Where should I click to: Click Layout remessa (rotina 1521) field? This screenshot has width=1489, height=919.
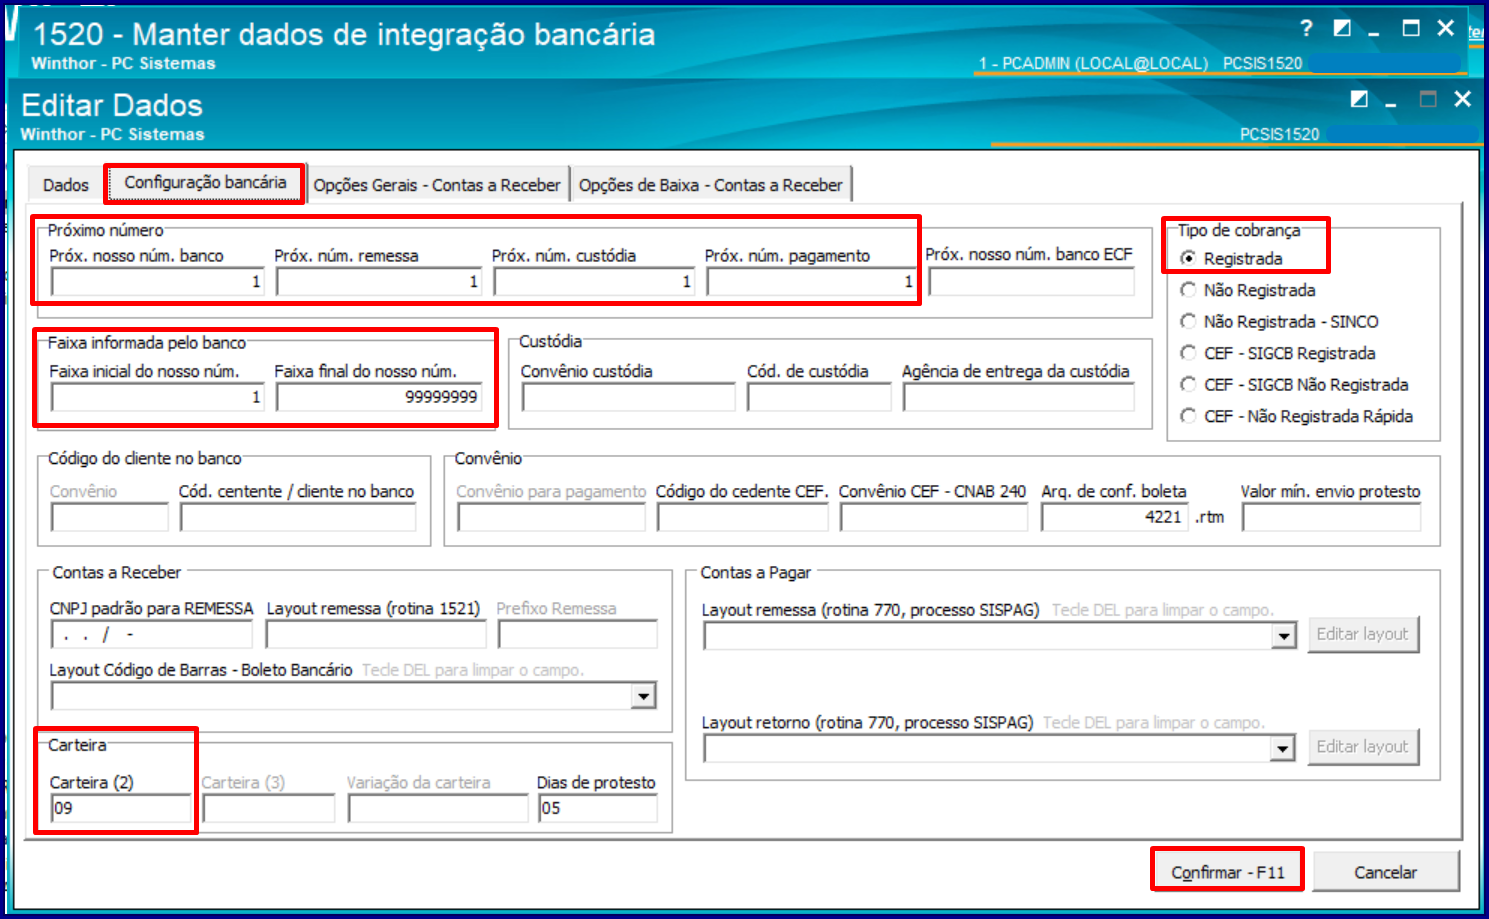pos(376,634)
